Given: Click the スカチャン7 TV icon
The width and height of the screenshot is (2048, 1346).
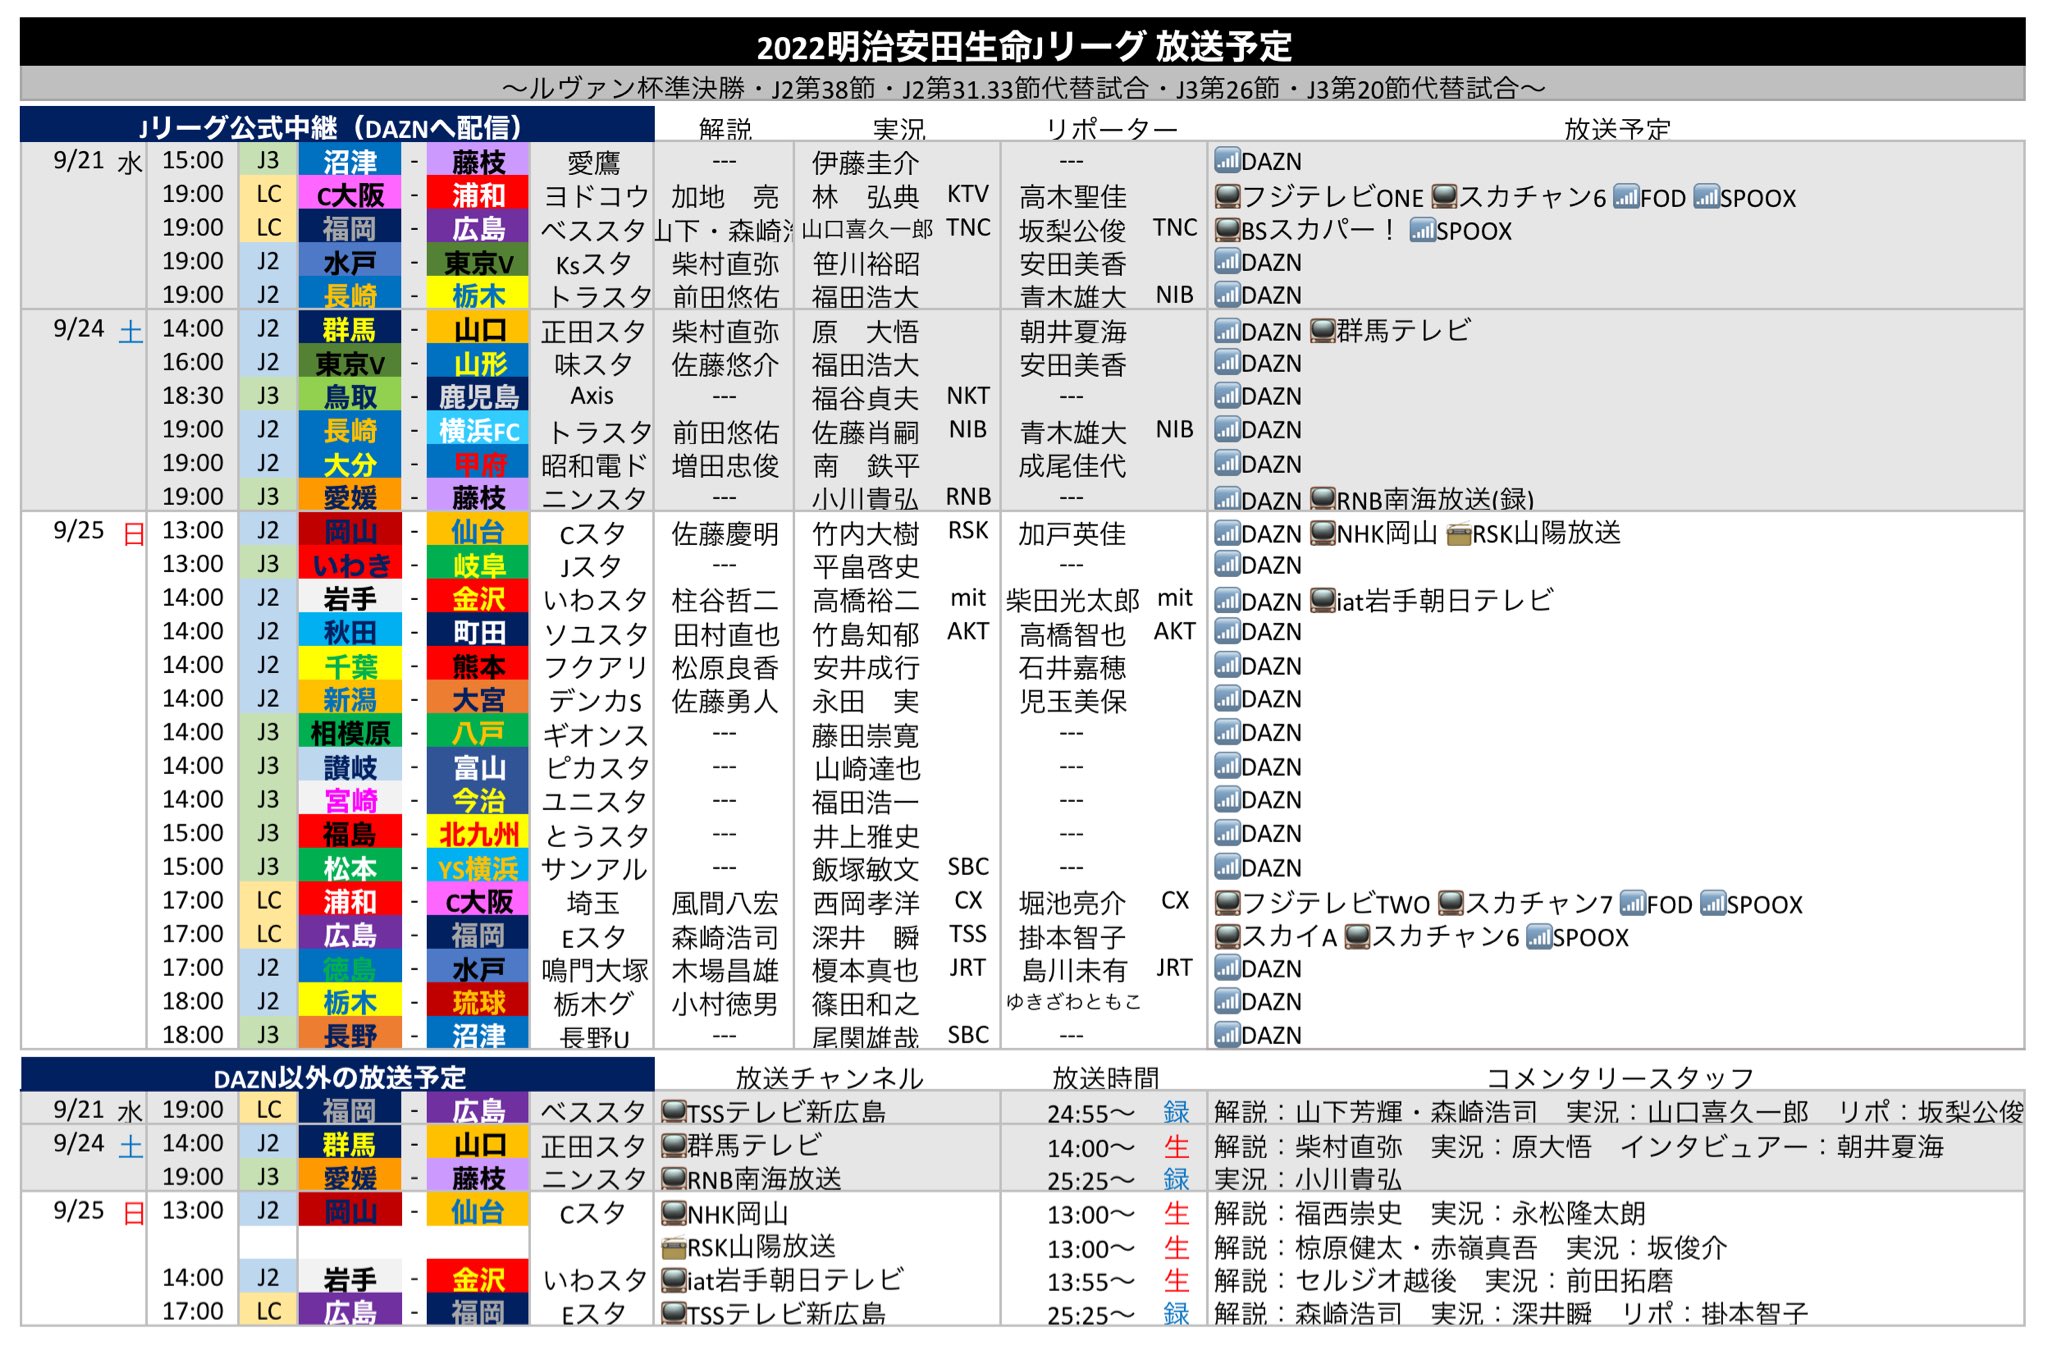Looking at the screenshot, I should [1450, 903].
